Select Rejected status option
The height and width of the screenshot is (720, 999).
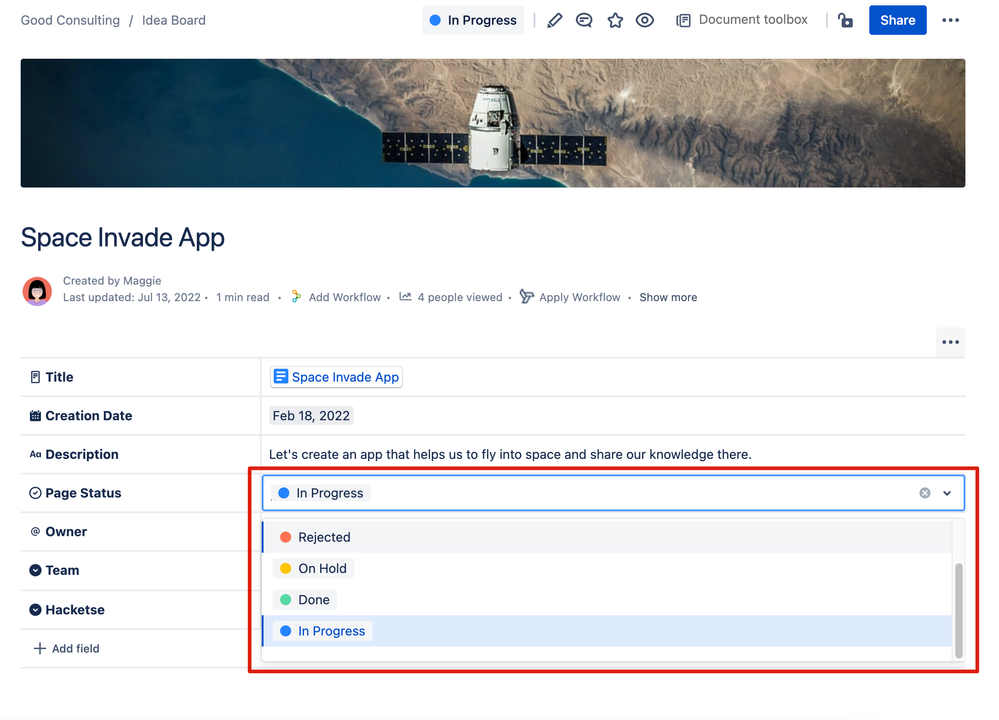tap(607, 537)
